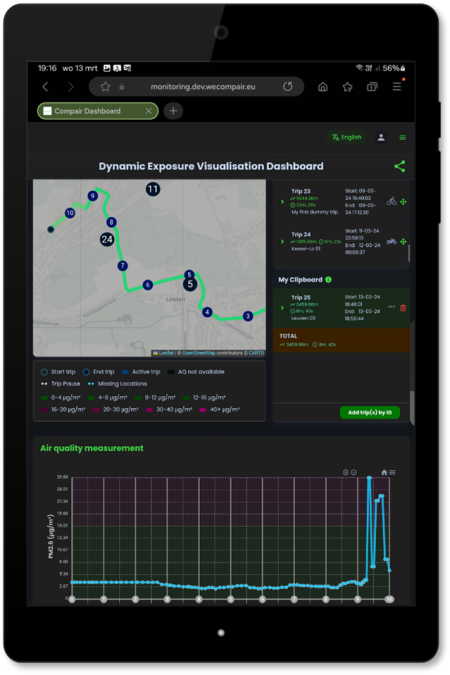Click the '0-4 µg/m³' legend color swatch
The height and width of the screenshot is (675, 450).
coord(44,398)
